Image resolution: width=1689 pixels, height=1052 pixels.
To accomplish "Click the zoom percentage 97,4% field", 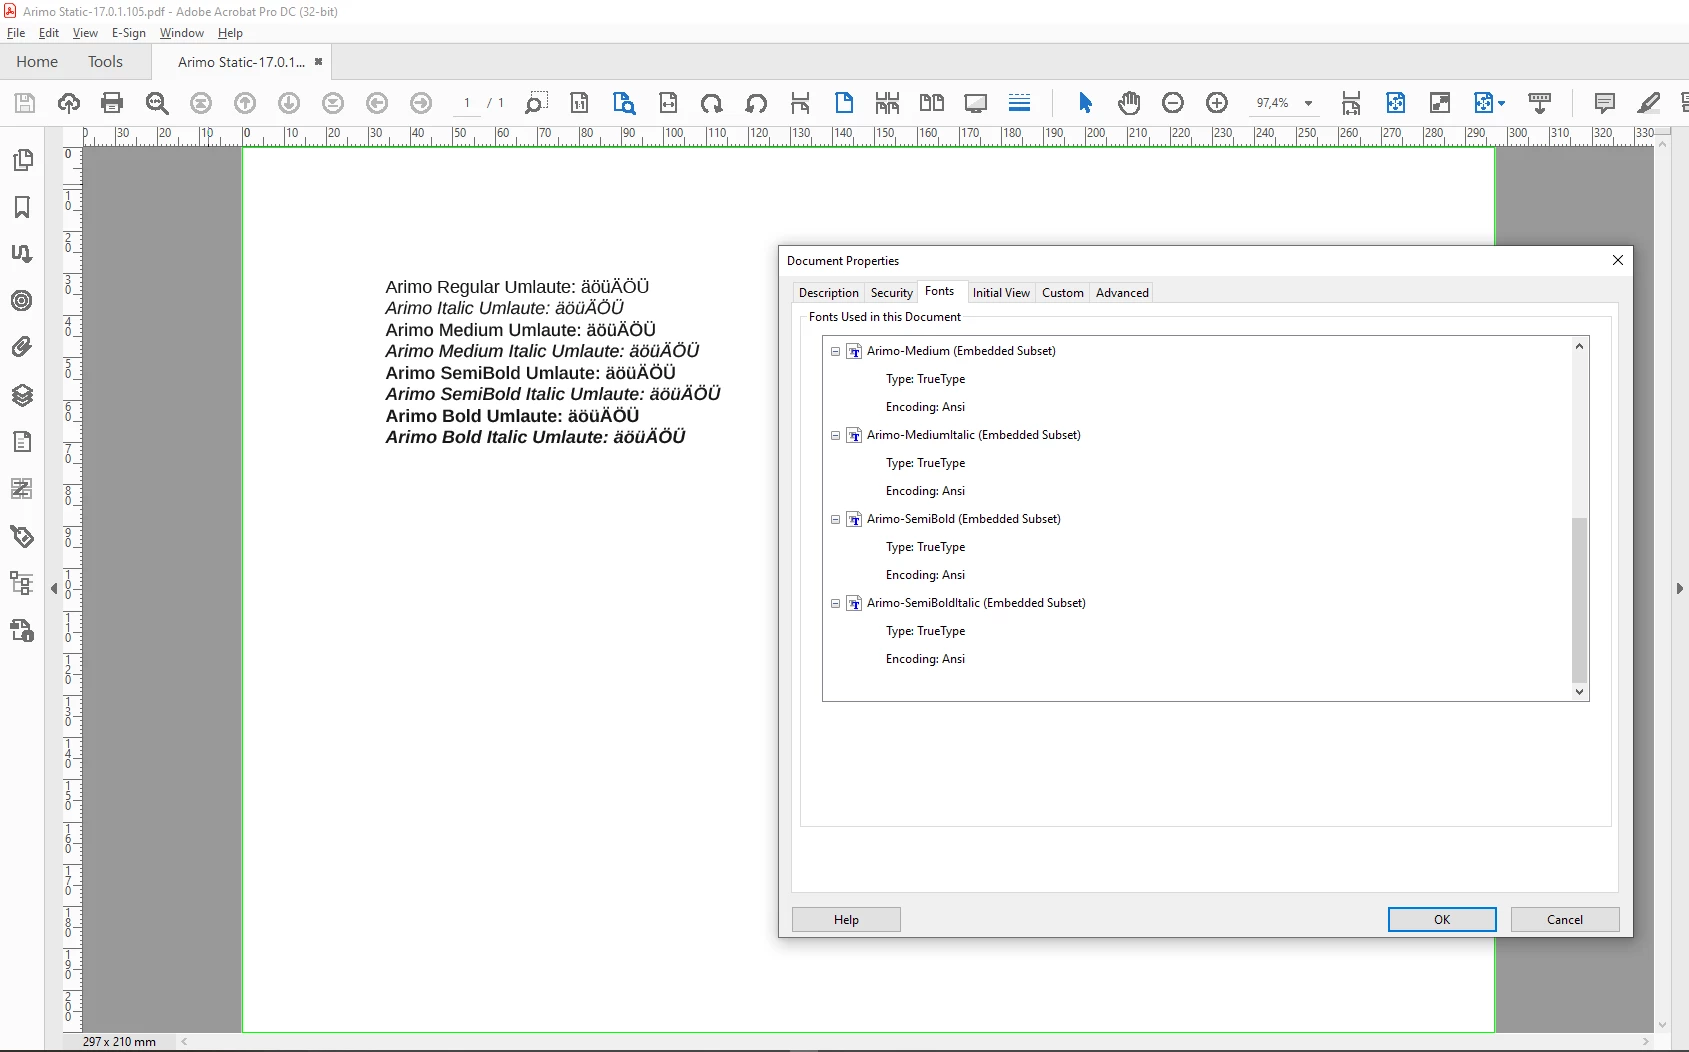I will (1273, 103).
